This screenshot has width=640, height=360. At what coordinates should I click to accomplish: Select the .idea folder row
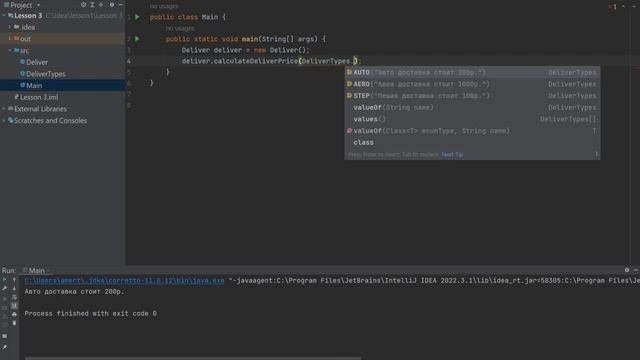coord(62,27)
